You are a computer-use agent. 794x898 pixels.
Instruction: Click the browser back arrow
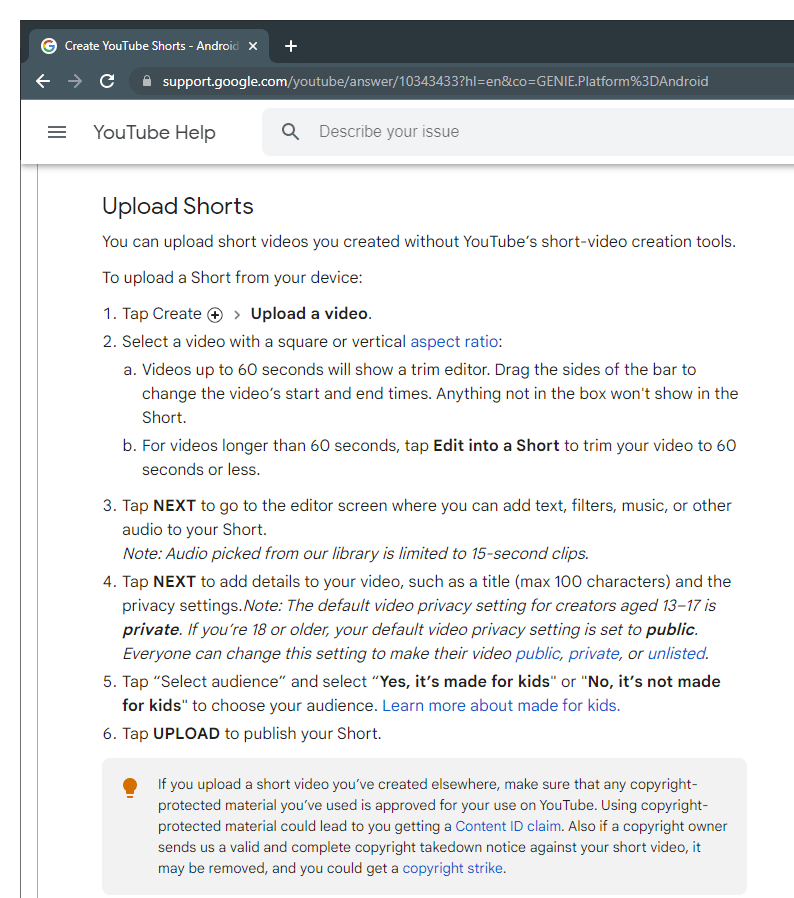[42, 82]
